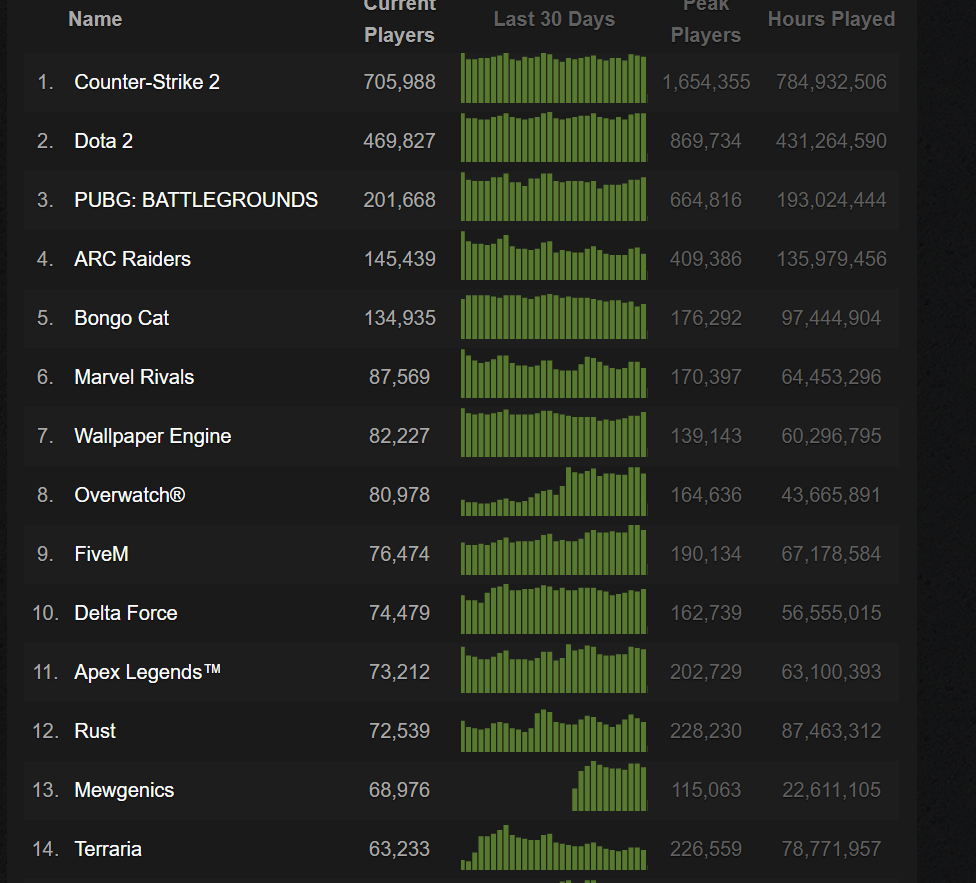This screenshot has height=883, width=976.
Task: Click Overwatch® 30-day player chart
Action: (x=554, y=492)
